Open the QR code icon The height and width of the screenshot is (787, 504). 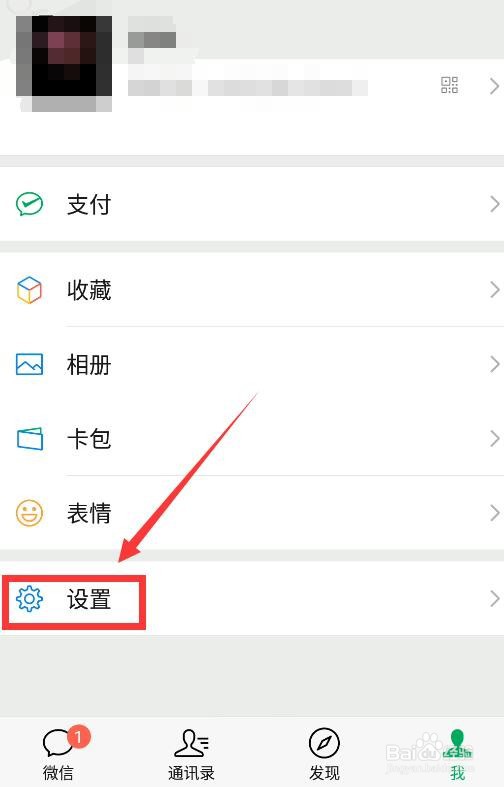[x=449, y=85]
